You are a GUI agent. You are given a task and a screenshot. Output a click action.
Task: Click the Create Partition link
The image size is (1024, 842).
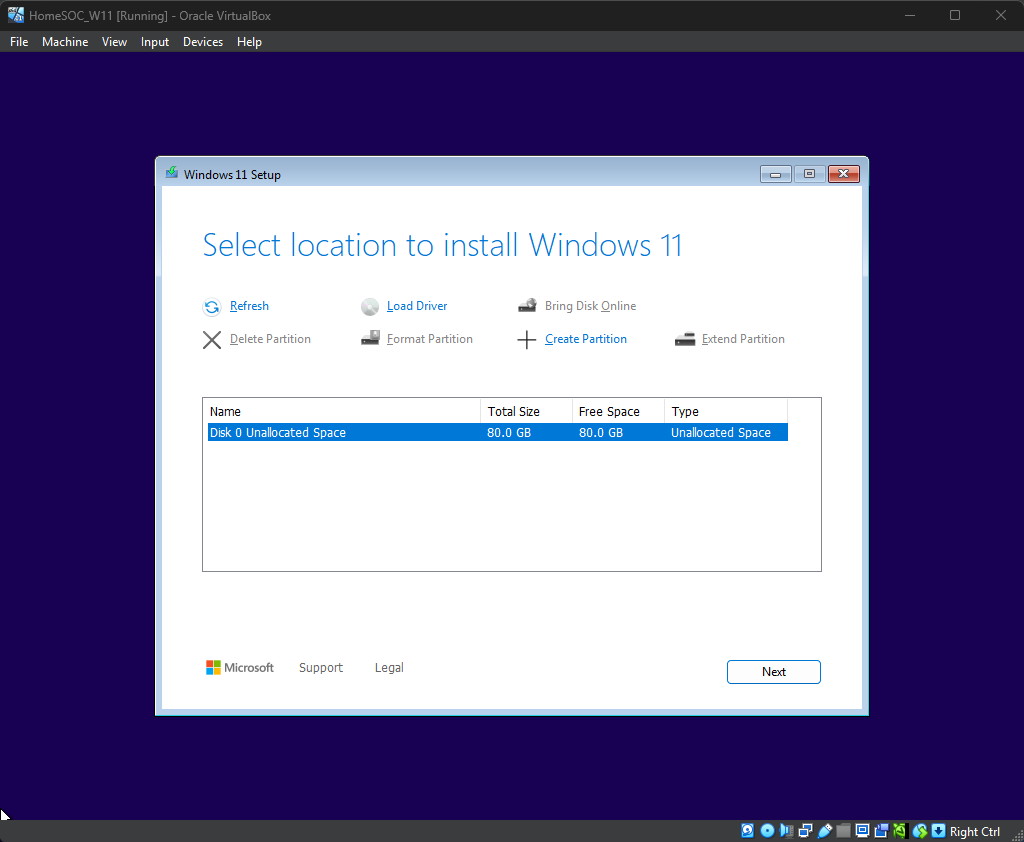coord(586,339)
